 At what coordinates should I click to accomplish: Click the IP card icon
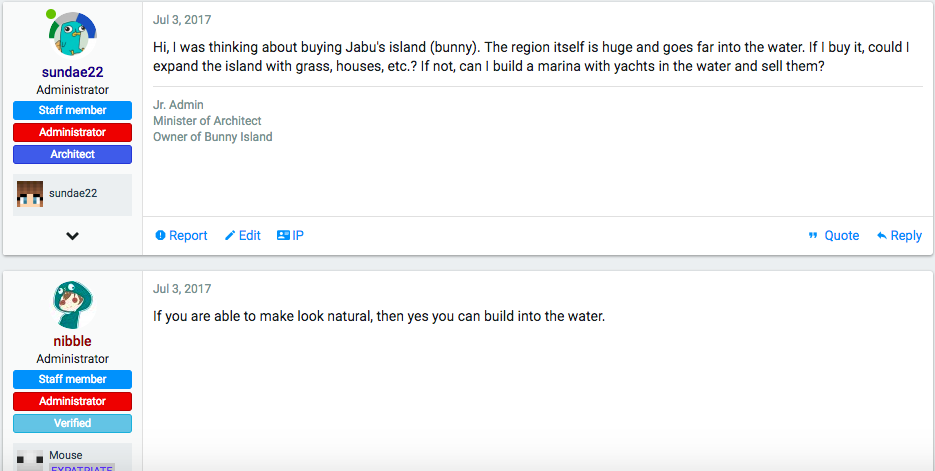click(283, 236)
